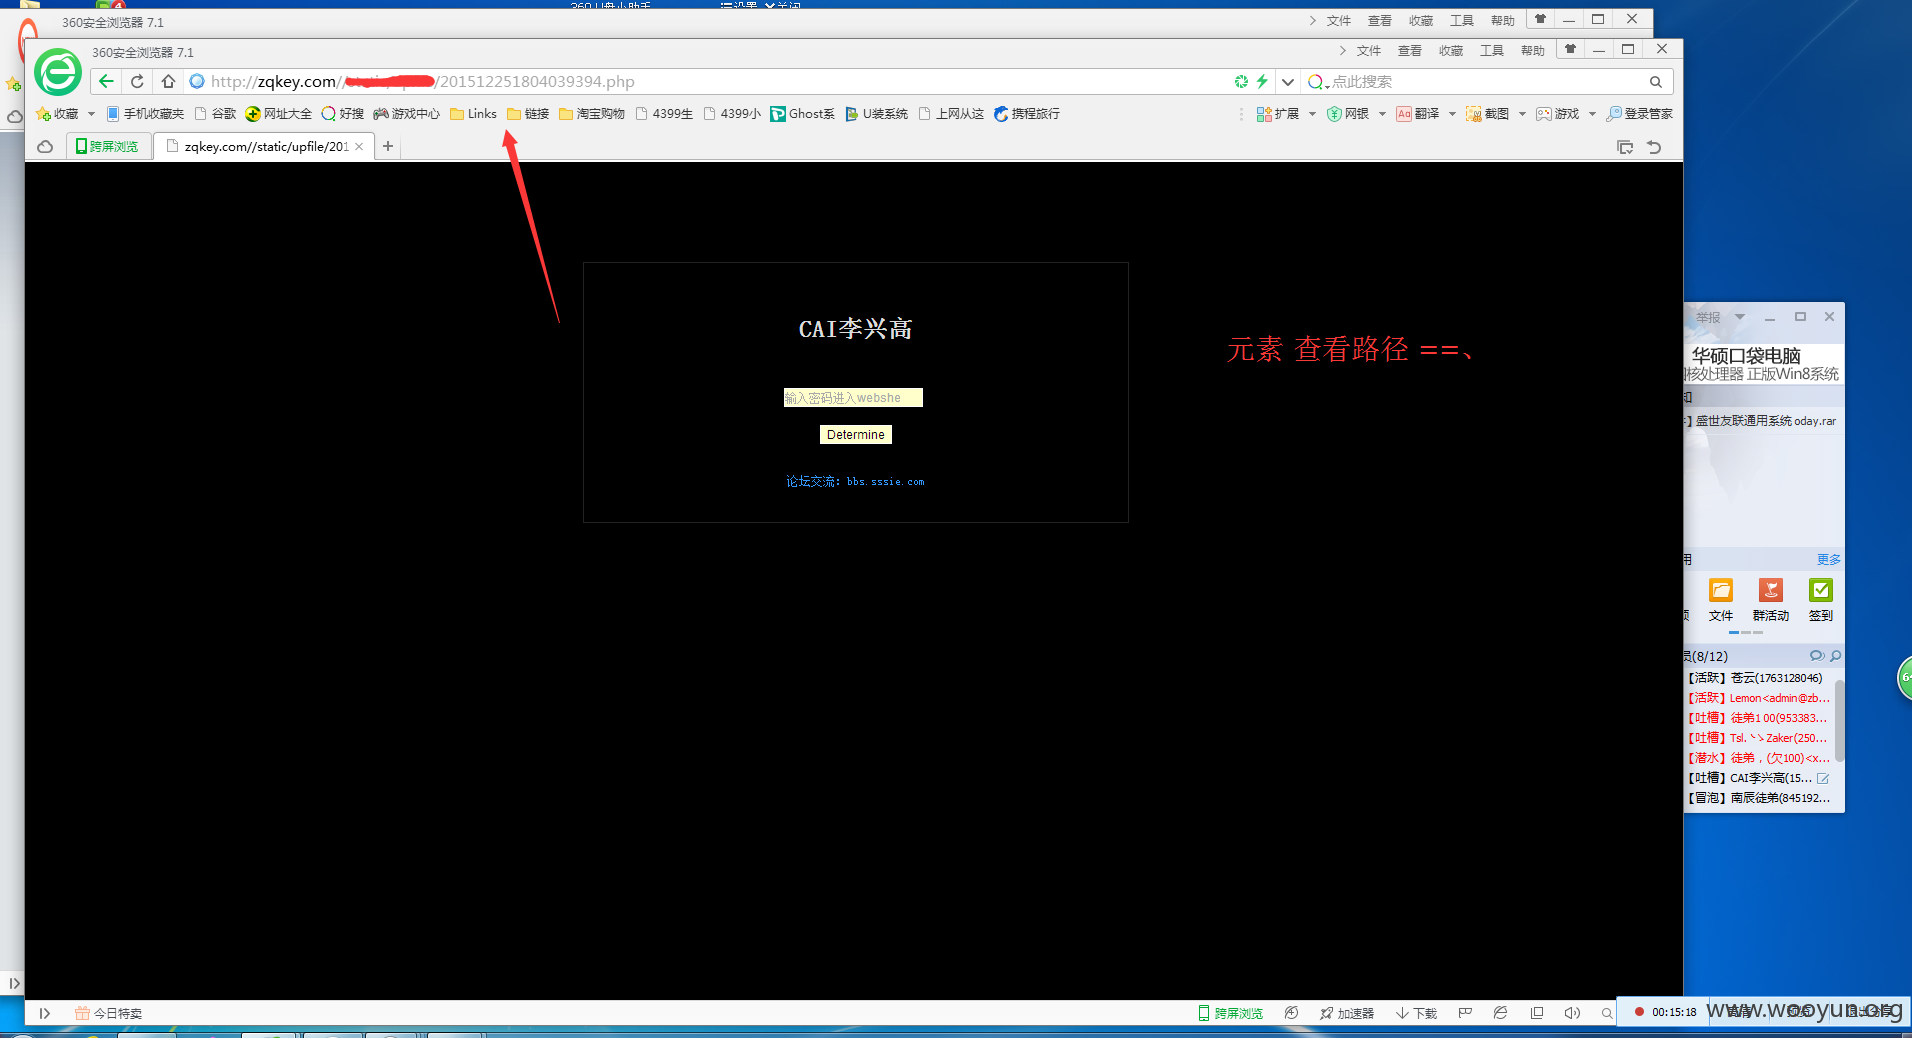Open the 网址大全 bookmark
The height and width of the screenshot is (1038, 1912).
279,114
